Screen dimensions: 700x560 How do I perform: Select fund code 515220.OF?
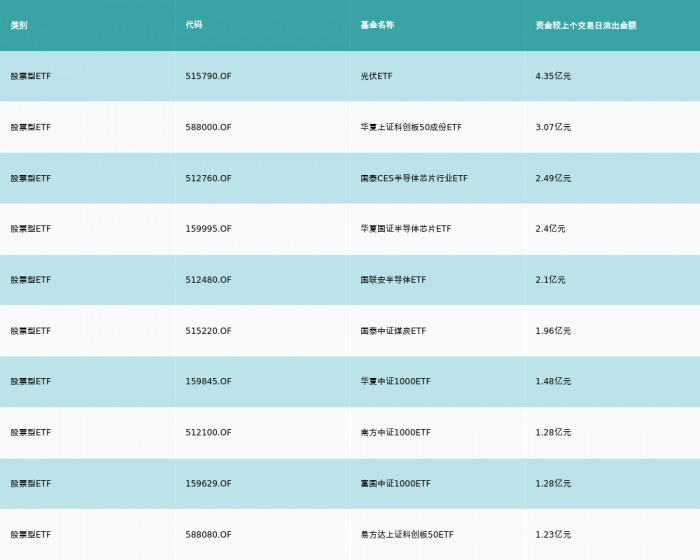click(208, 331)
